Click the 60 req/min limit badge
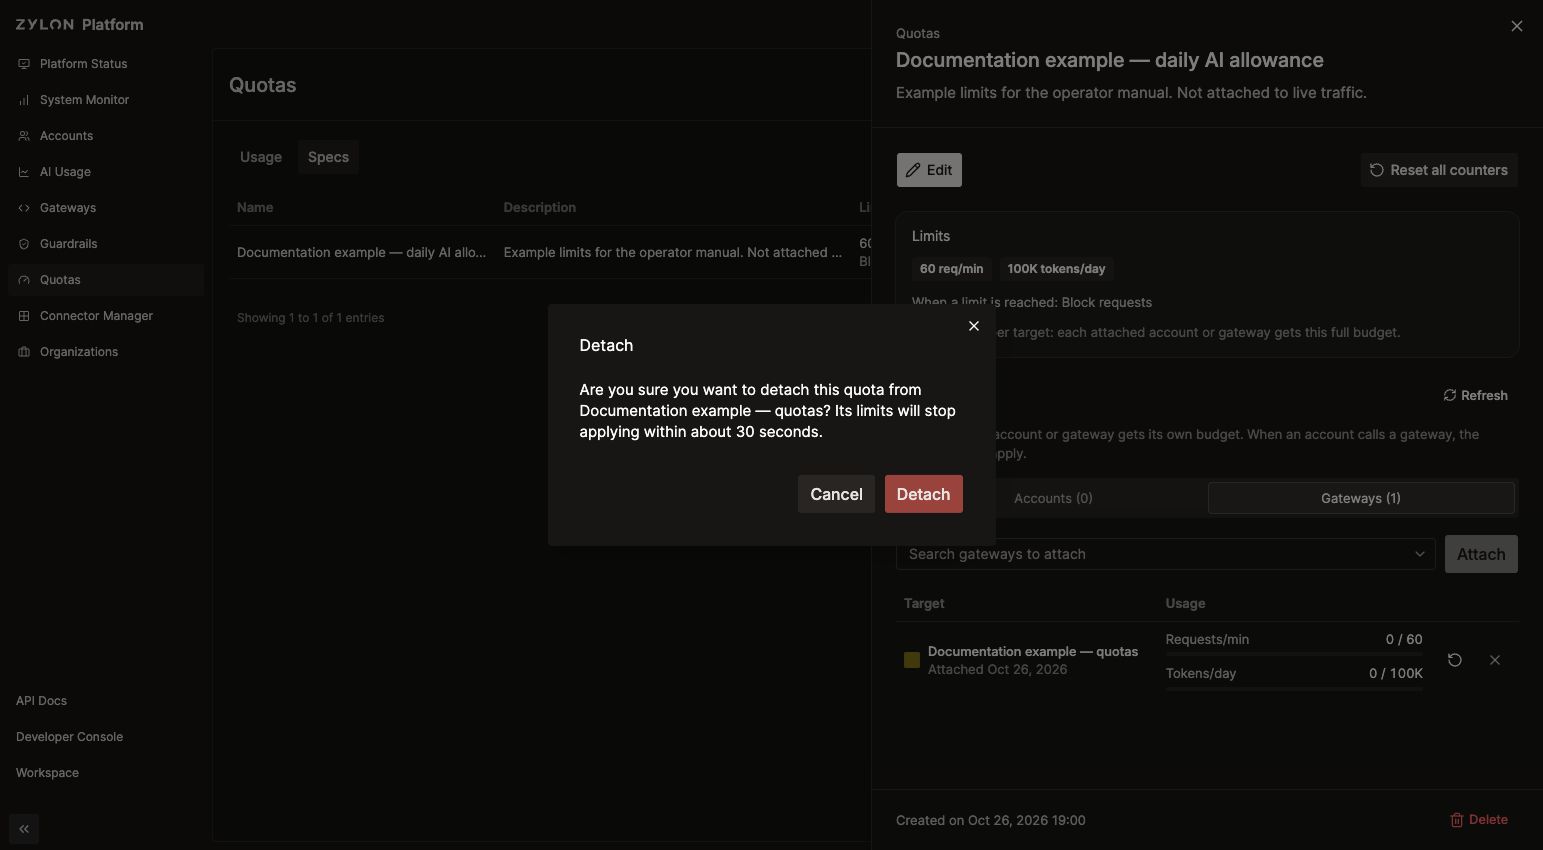Viewport: 1543px width, 850px height. (951, 269)
